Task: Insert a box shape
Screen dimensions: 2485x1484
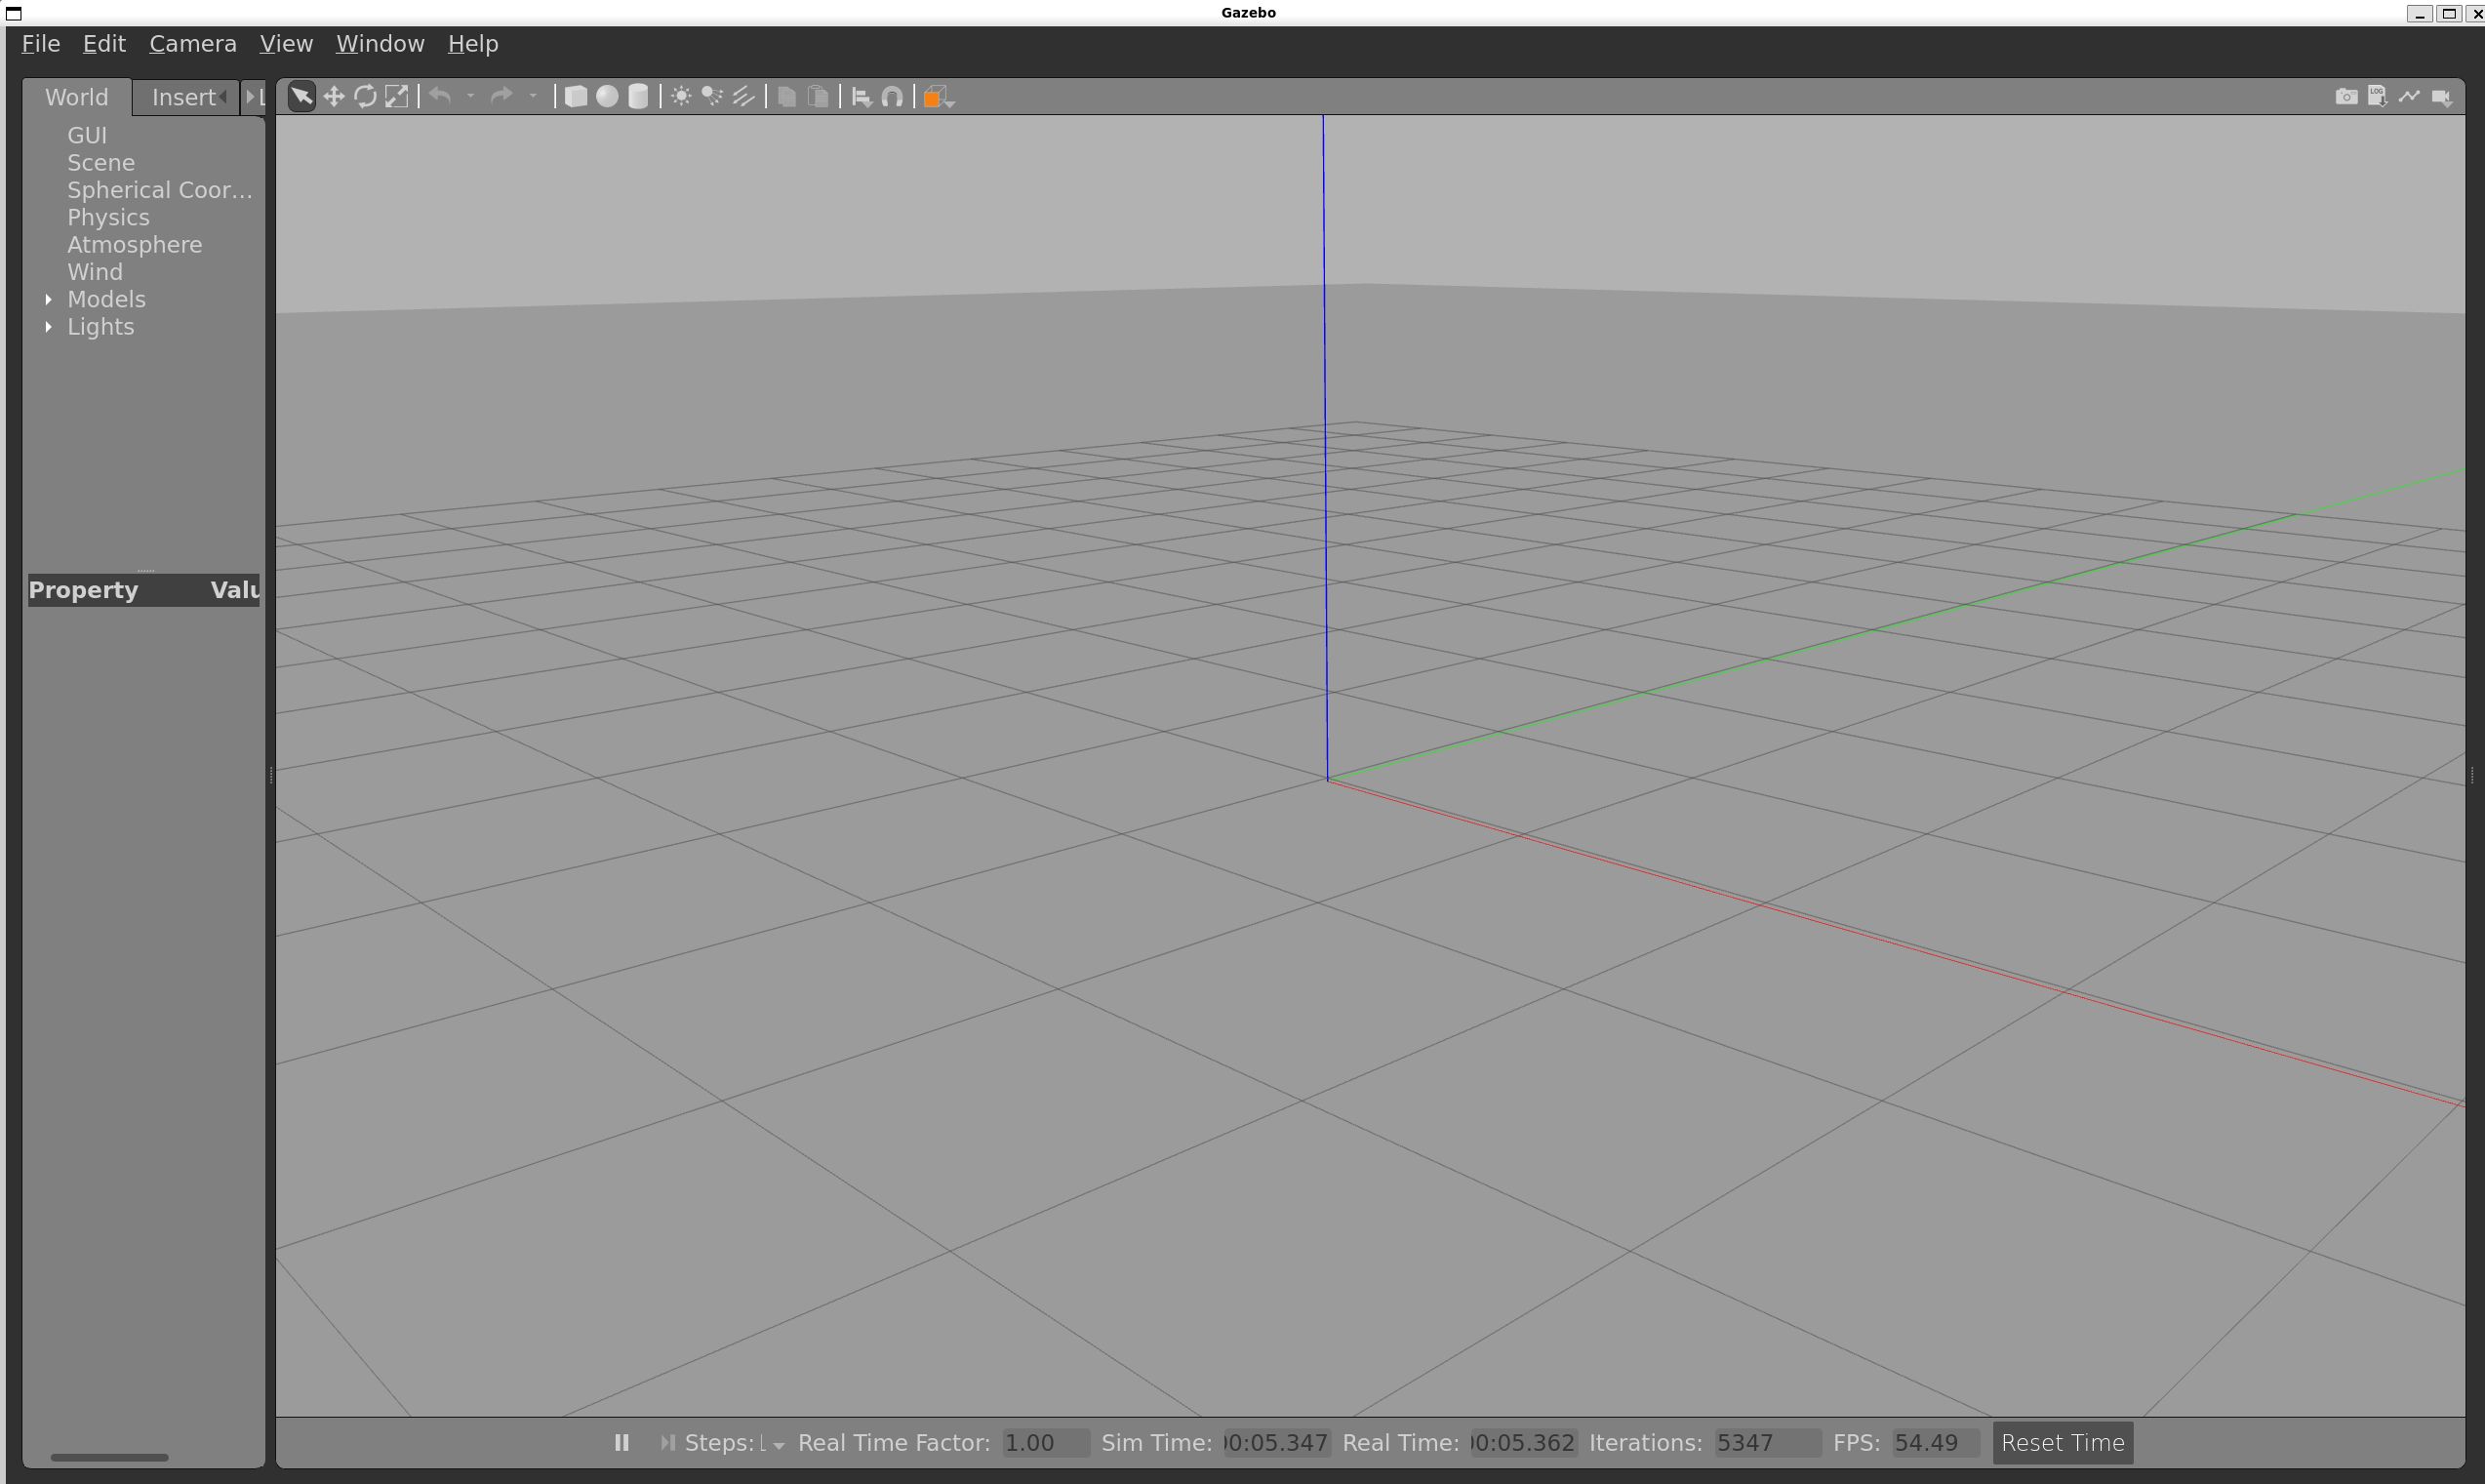Action: tap(576, 97)
